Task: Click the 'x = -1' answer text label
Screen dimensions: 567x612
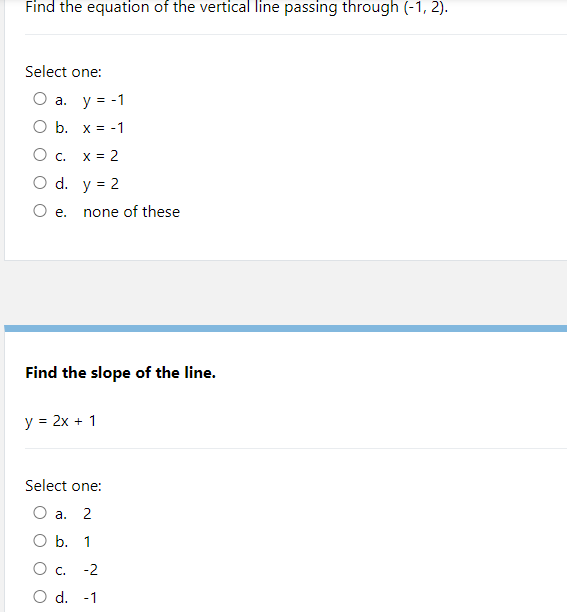Action: point(103,128)
